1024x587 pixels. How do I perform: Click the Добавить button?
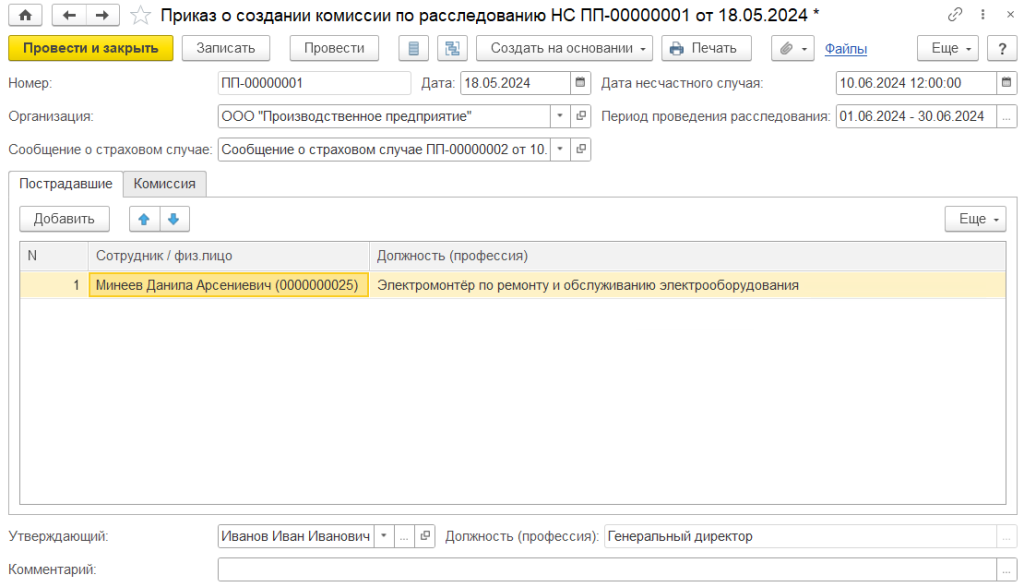coord(64,219)
